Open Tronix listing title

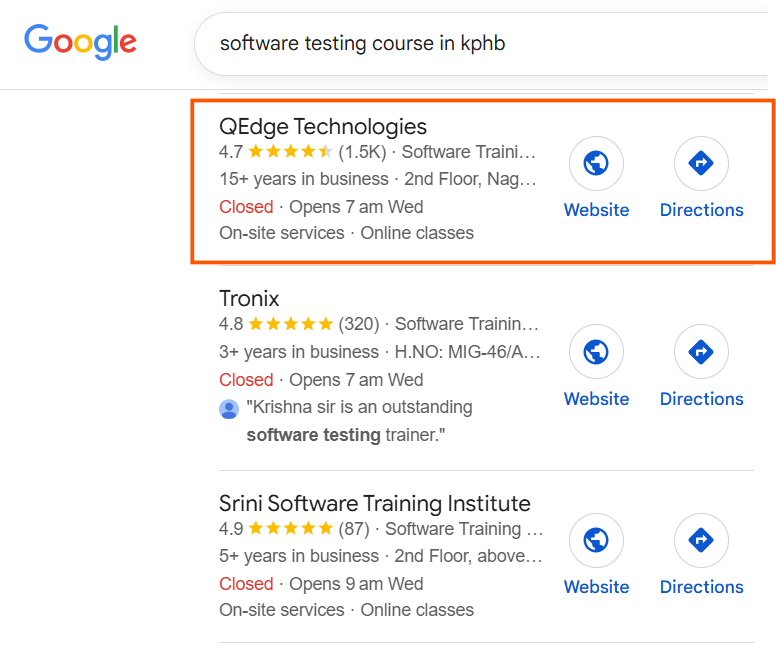point(249,299)
